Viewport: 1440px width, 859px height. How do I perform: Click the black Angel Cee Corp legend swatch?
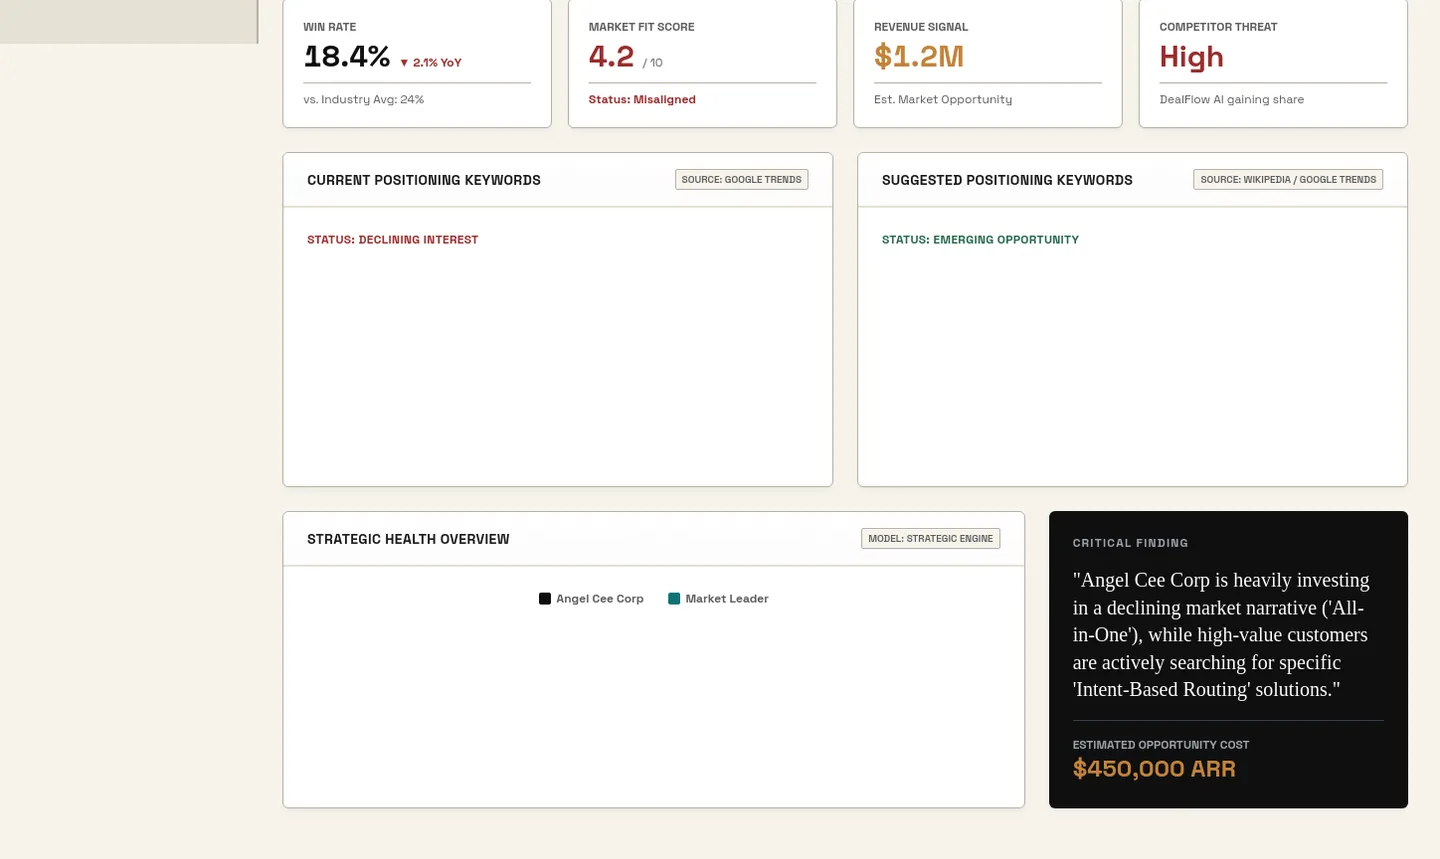tap(545, 599)
